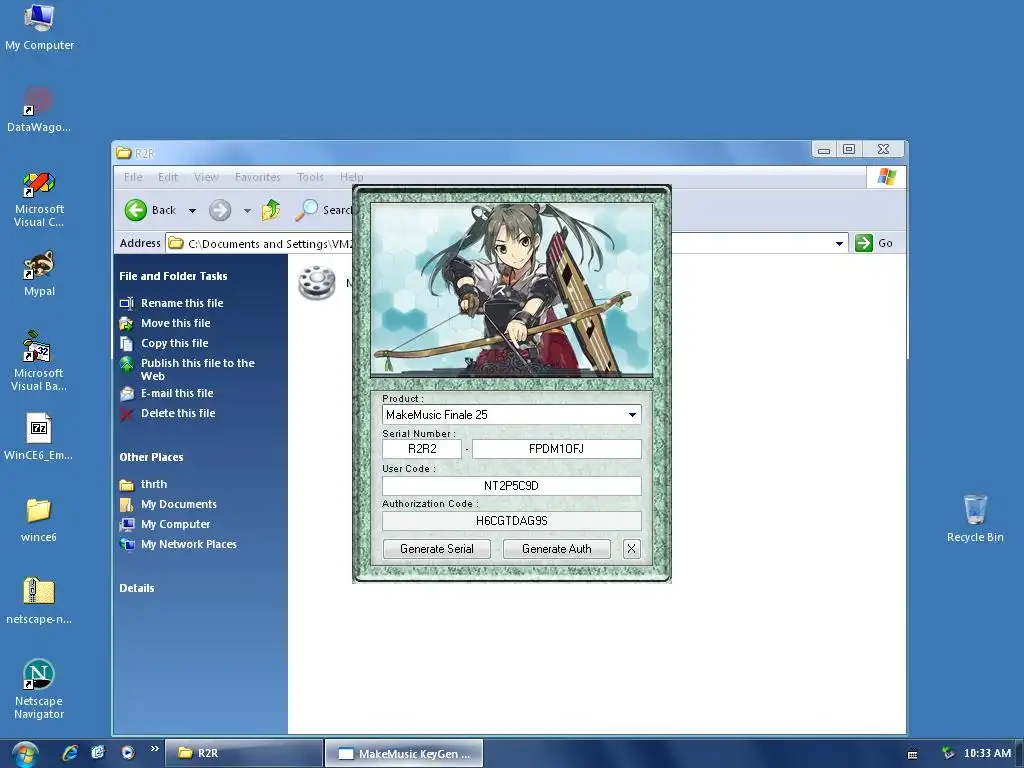Screen dimensions: 1024x768
Task: Open Search in the R2R Explorer window
Action: [323, 210]
